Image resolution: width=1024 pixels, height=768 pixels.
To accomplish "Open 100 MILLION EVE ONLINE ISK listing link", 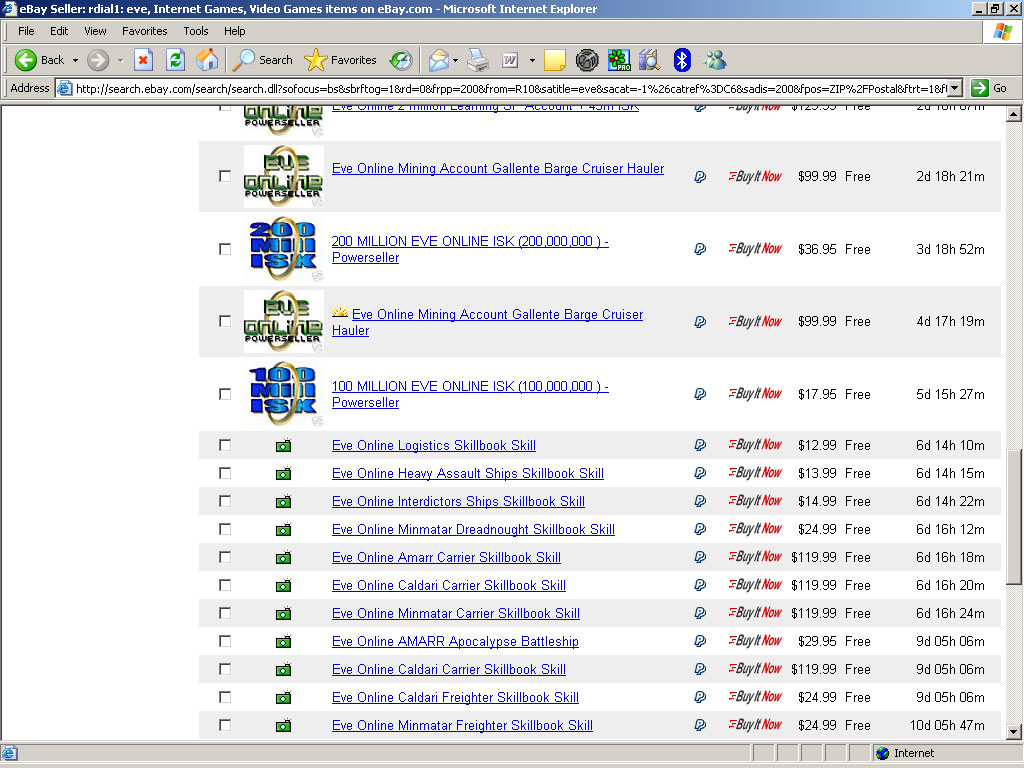I will pyautogui.click(x=470, y=394).
